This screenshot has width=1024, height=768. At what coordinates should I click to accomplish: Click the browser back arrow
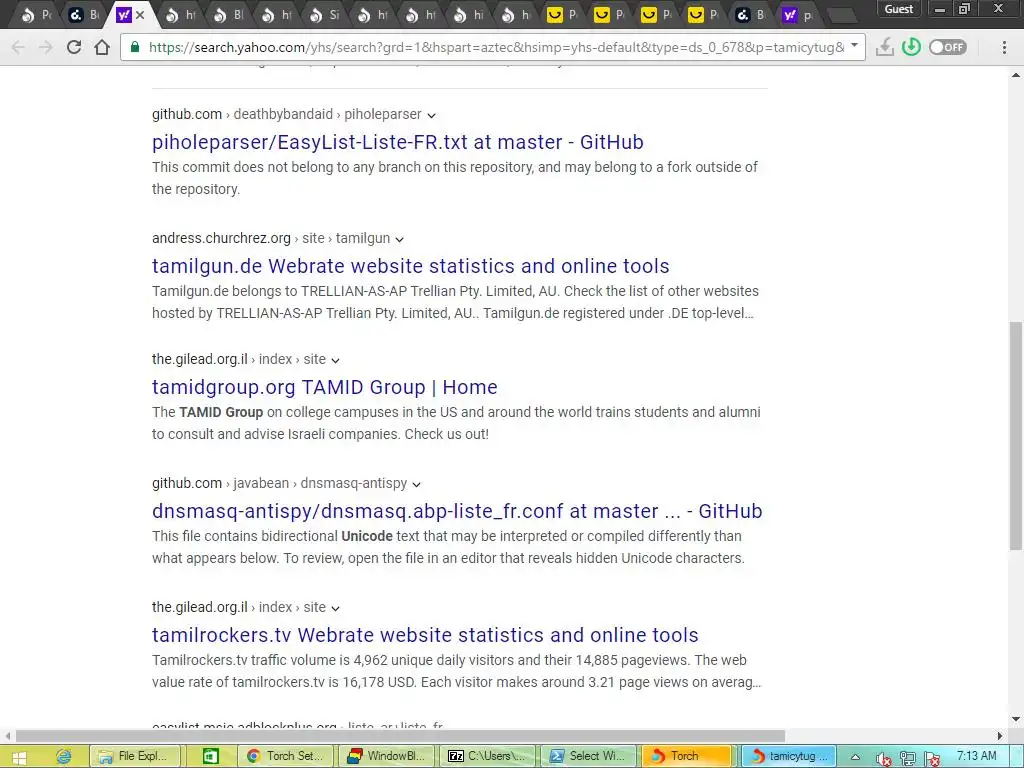point(18,47)
